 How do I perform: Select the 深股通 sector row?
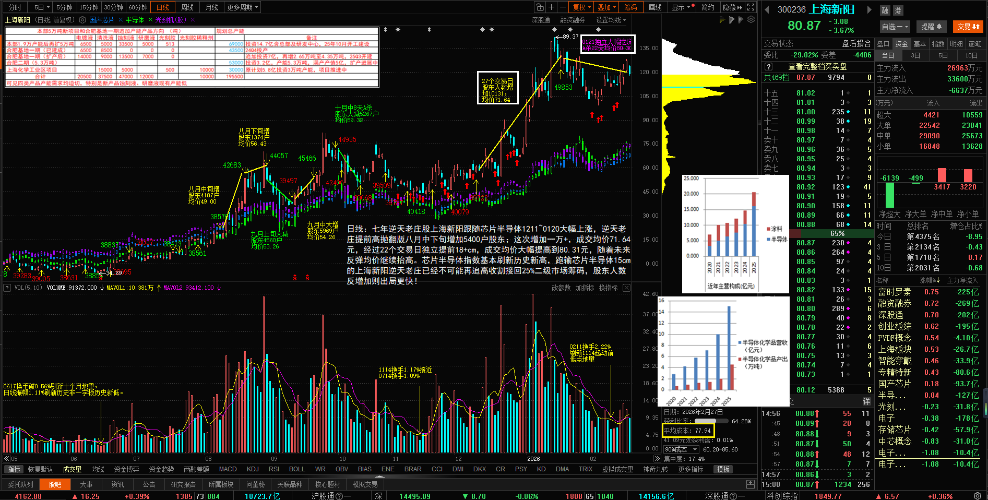tap(929, 314)
